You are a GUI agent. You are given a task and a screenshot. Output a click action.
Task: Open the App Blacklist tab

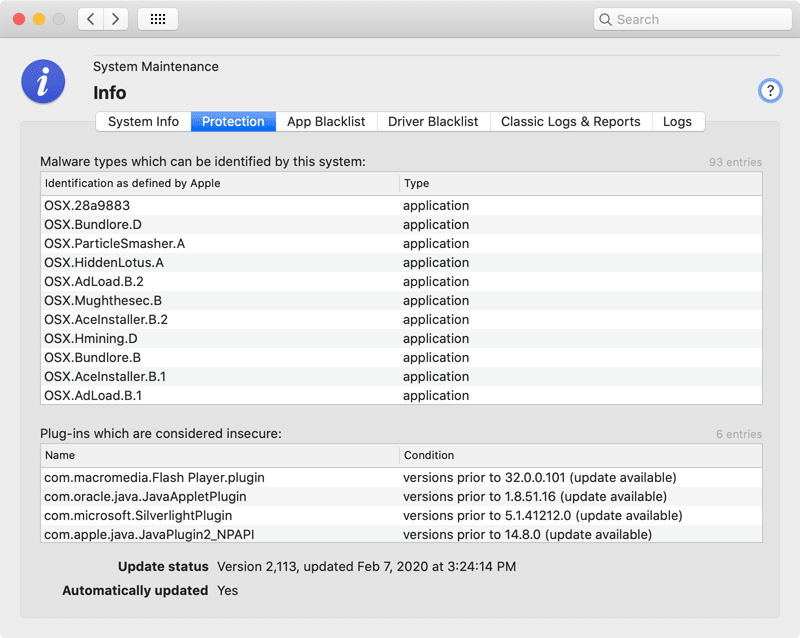pos(326,121)
